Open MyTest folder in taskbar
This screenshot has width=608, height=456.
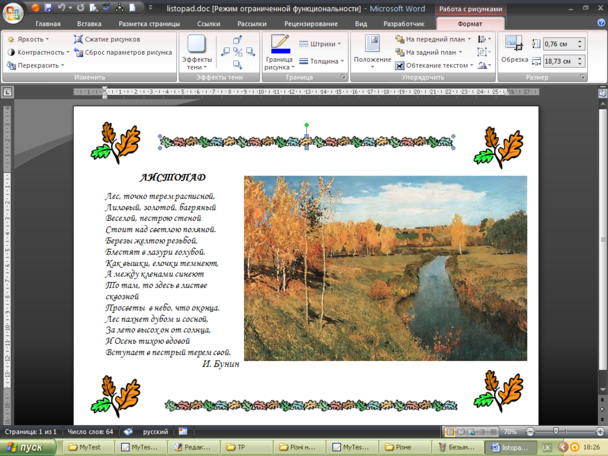pos(87,447)
